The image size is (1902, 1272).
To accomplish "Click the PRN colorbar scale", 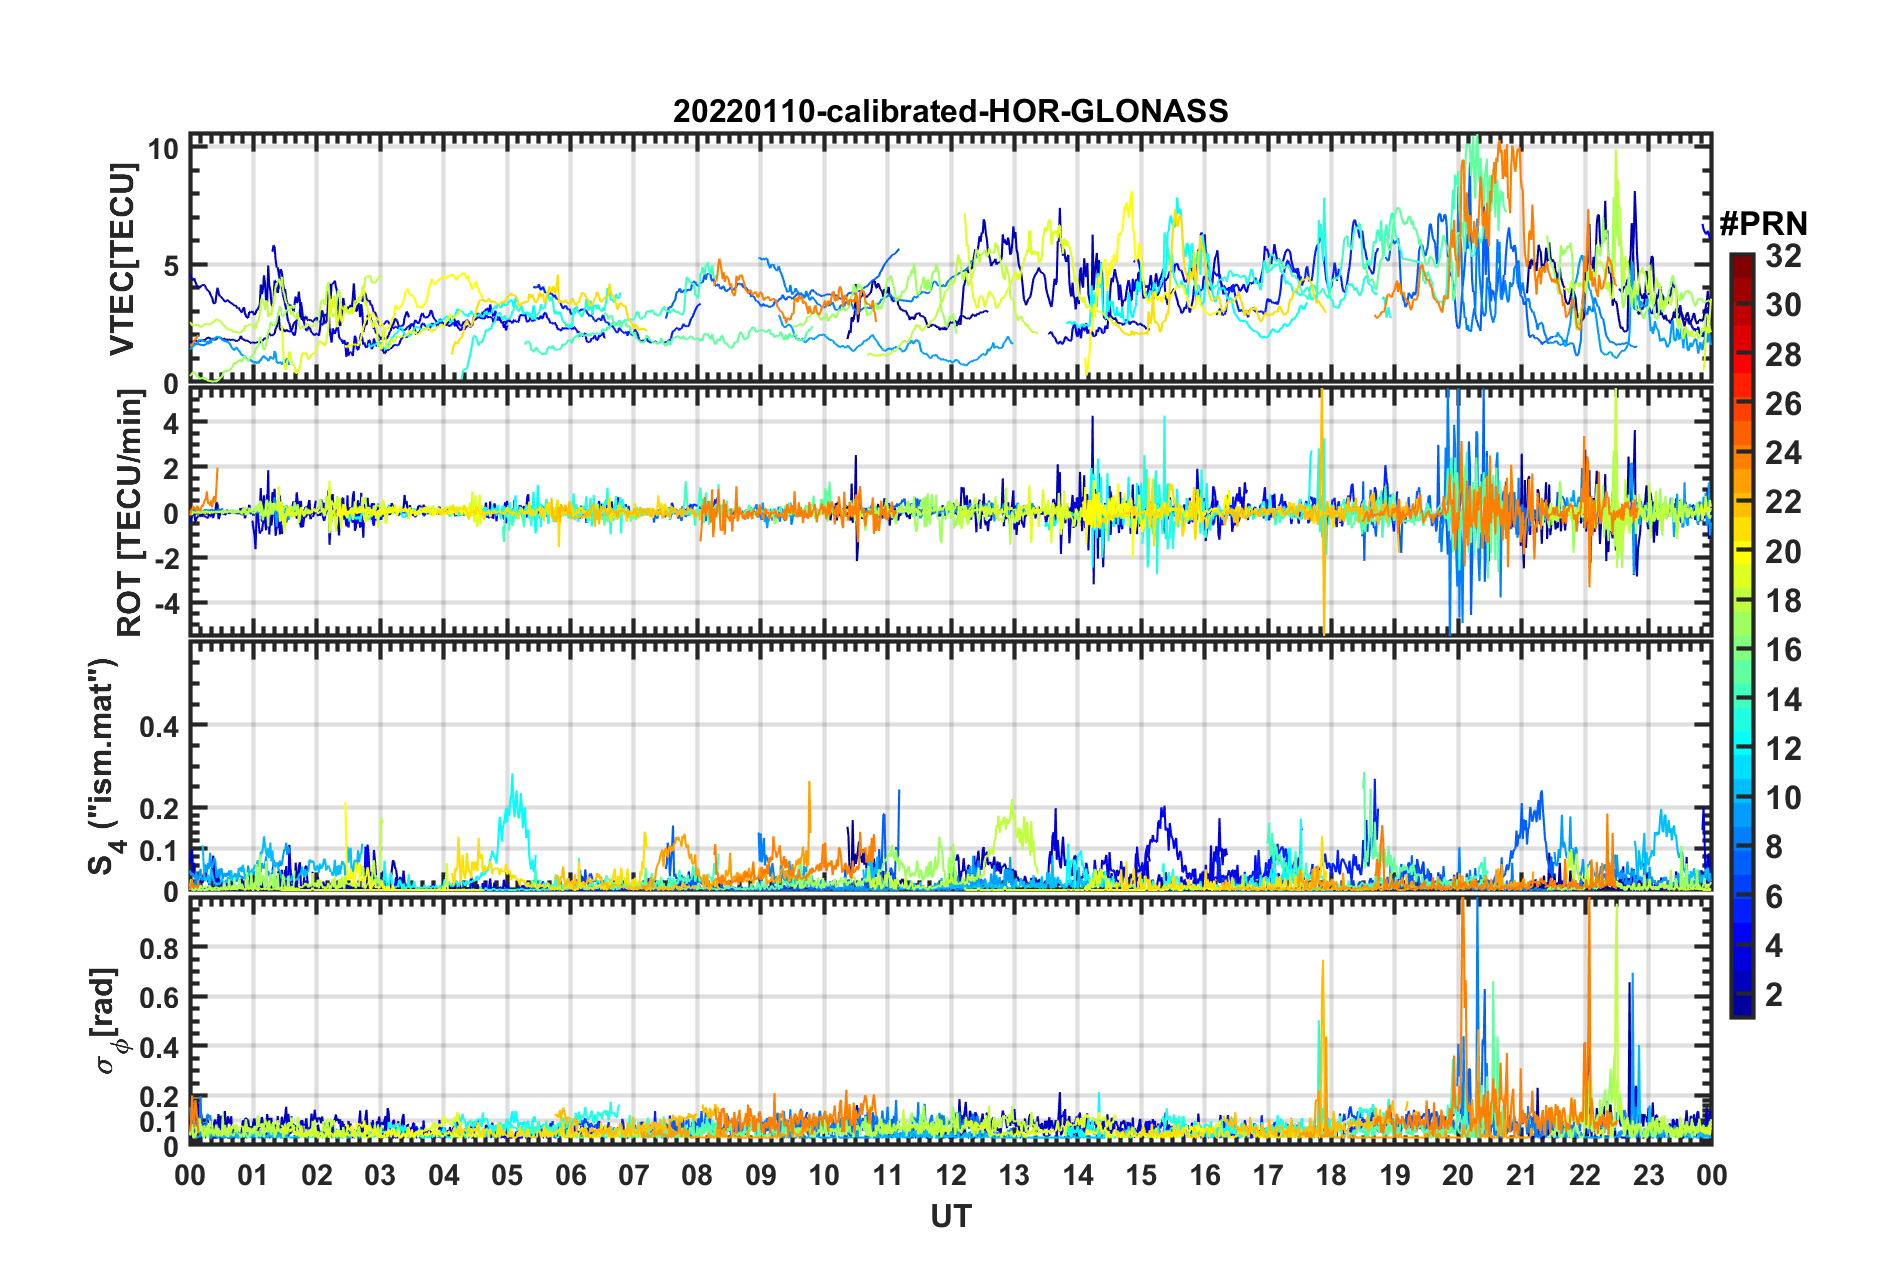I will [1741, 635].
